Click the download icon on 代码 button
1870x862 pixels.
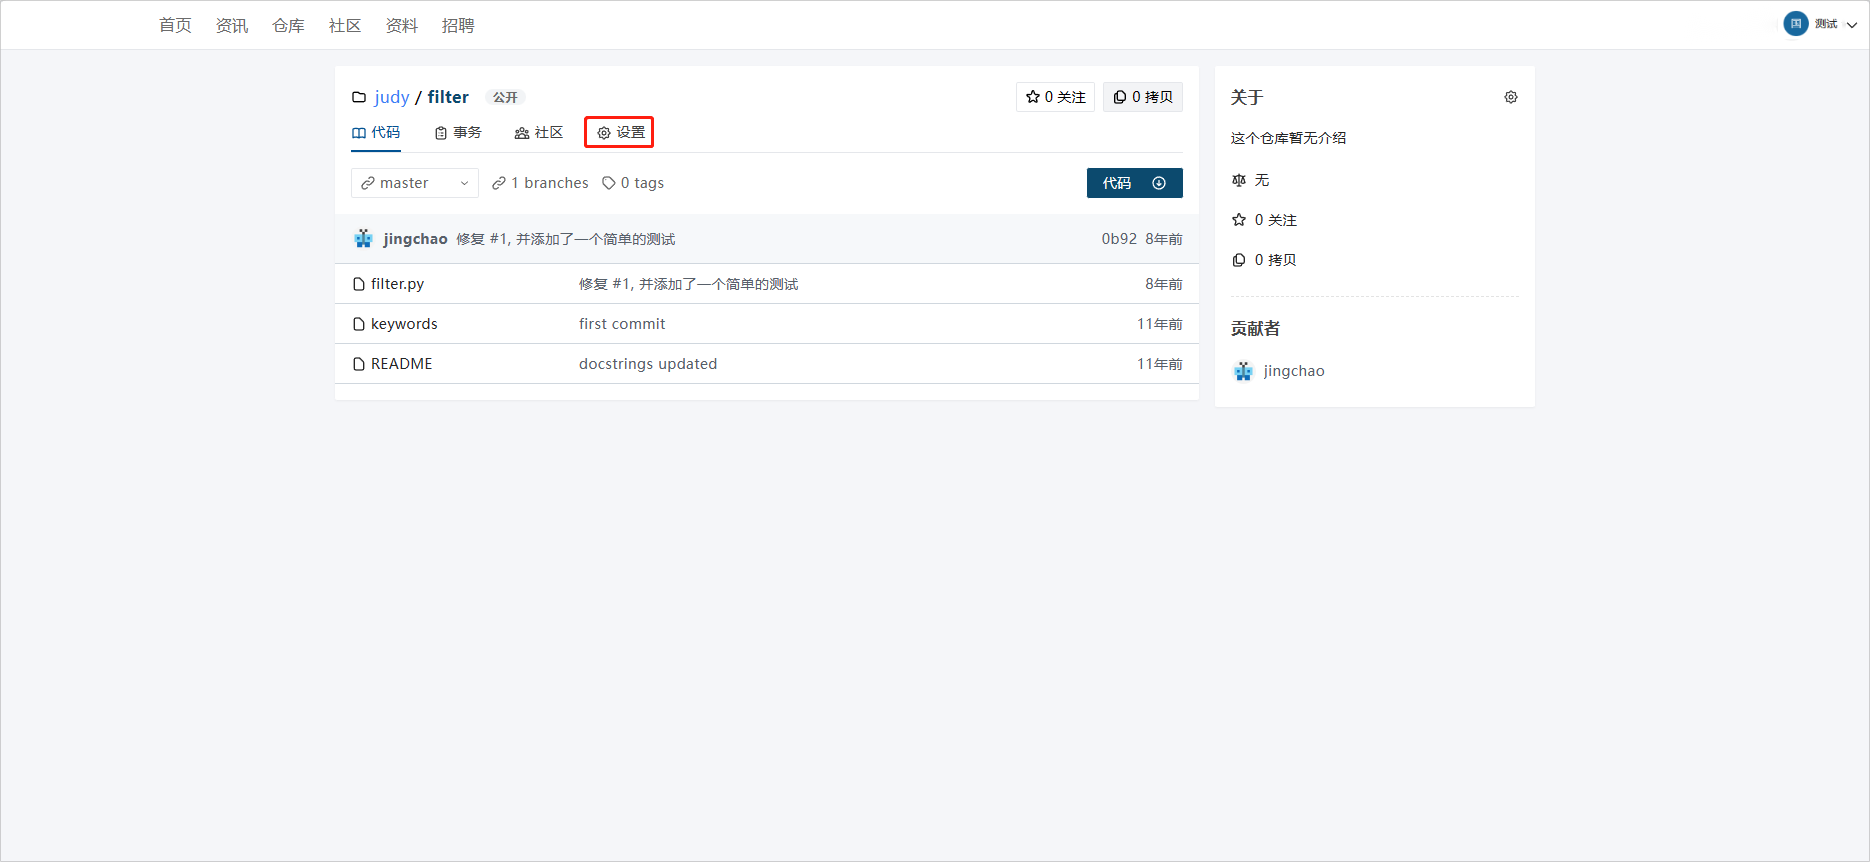(1159, 183)
